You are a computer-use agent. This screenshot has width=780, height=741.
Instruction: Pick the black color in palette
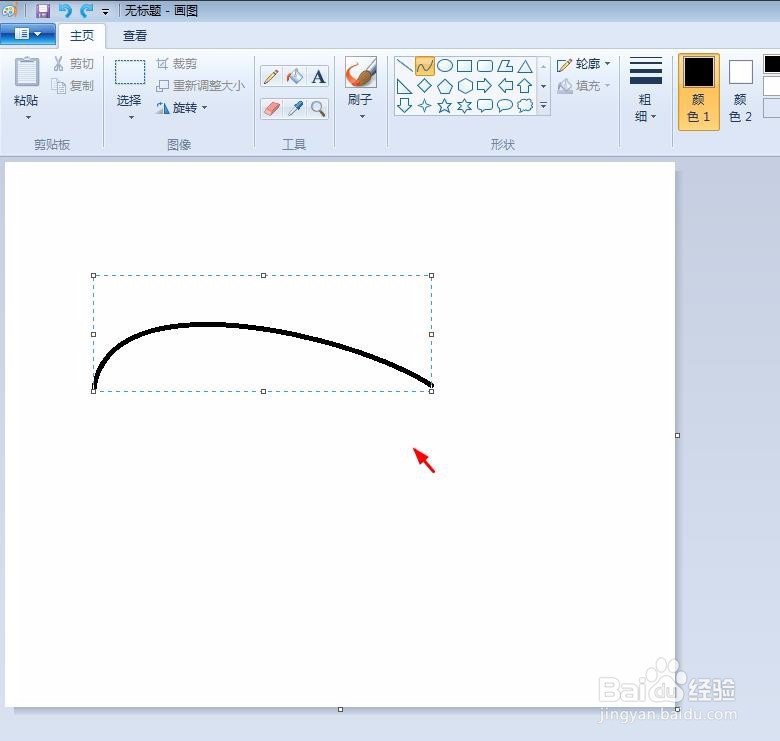coord(772,64)
